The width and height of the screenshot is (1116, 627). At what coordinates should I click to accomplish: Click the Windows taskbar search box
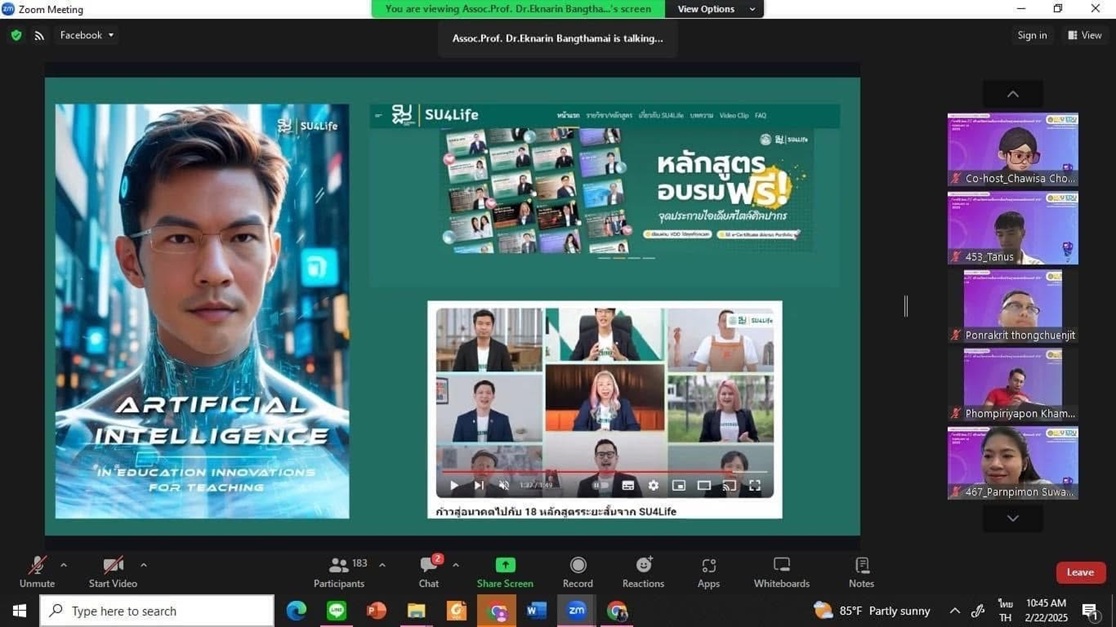(157, 611)
